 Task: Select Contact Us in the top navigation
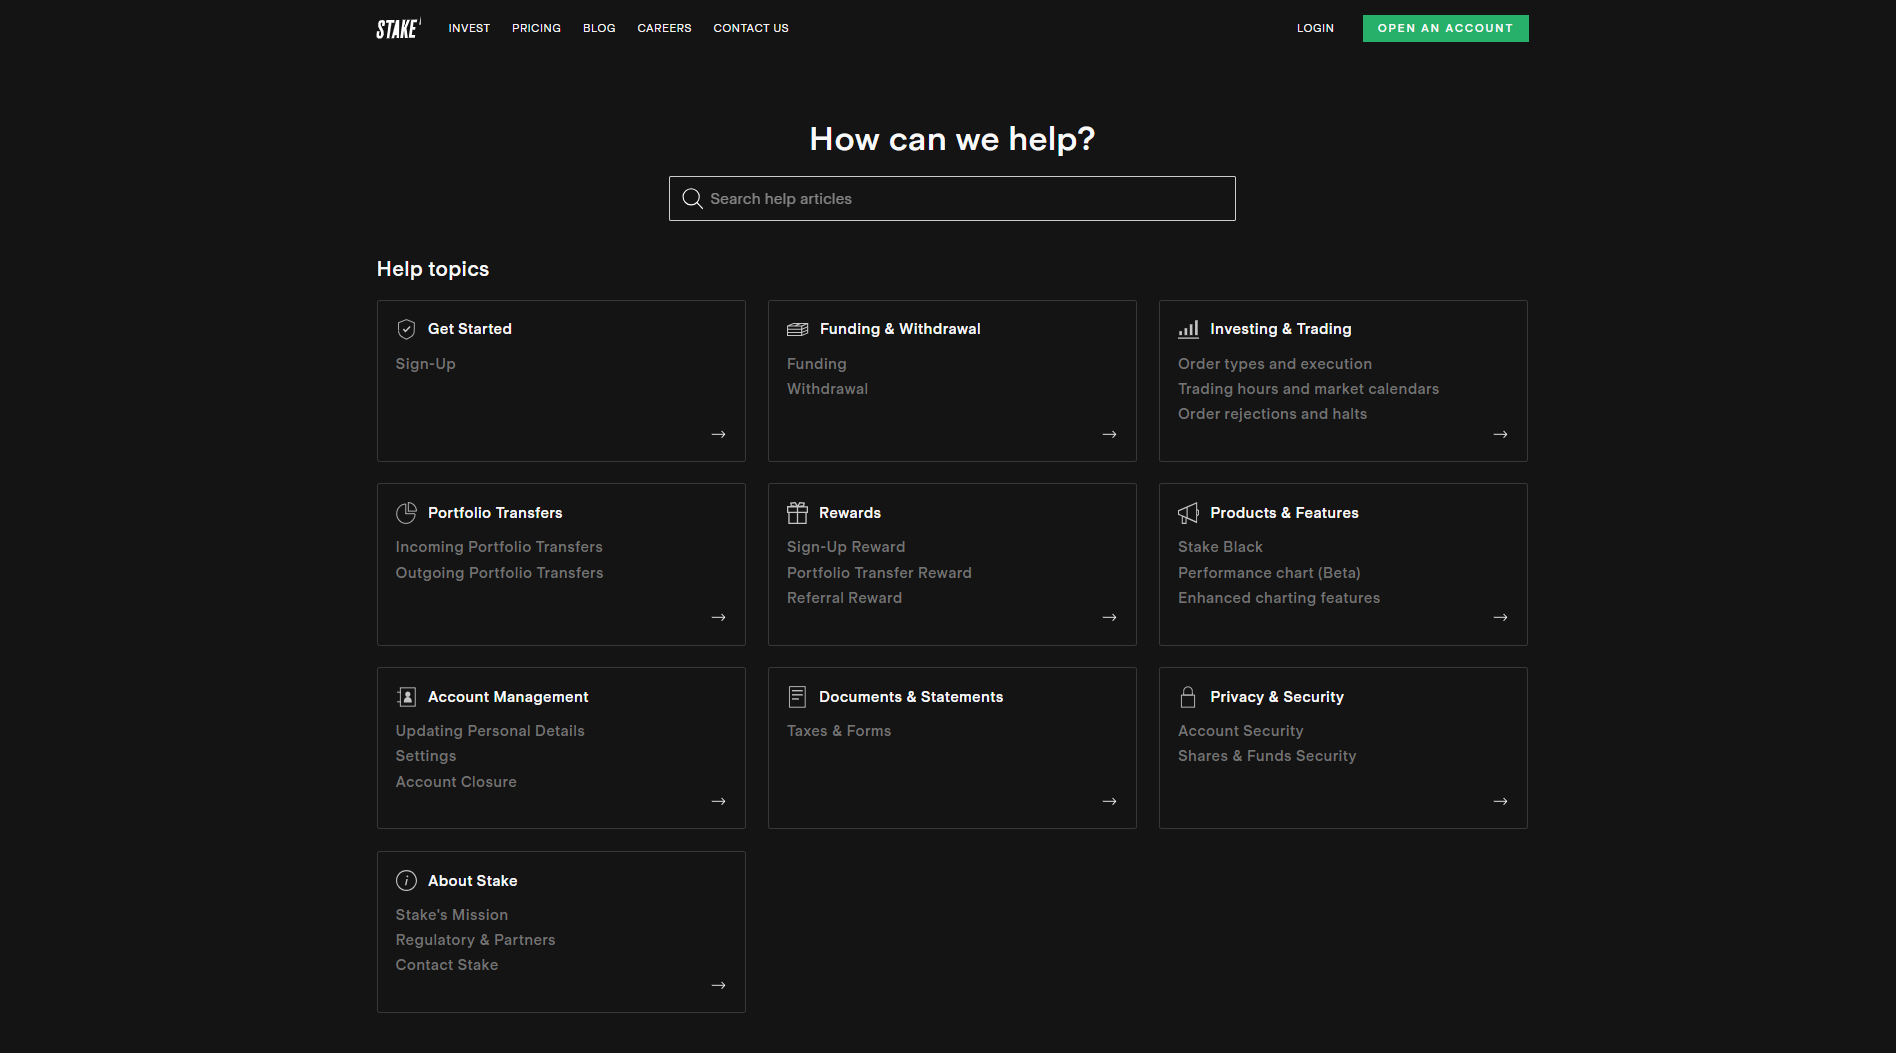pyautogui.click(x=751, y=28)
